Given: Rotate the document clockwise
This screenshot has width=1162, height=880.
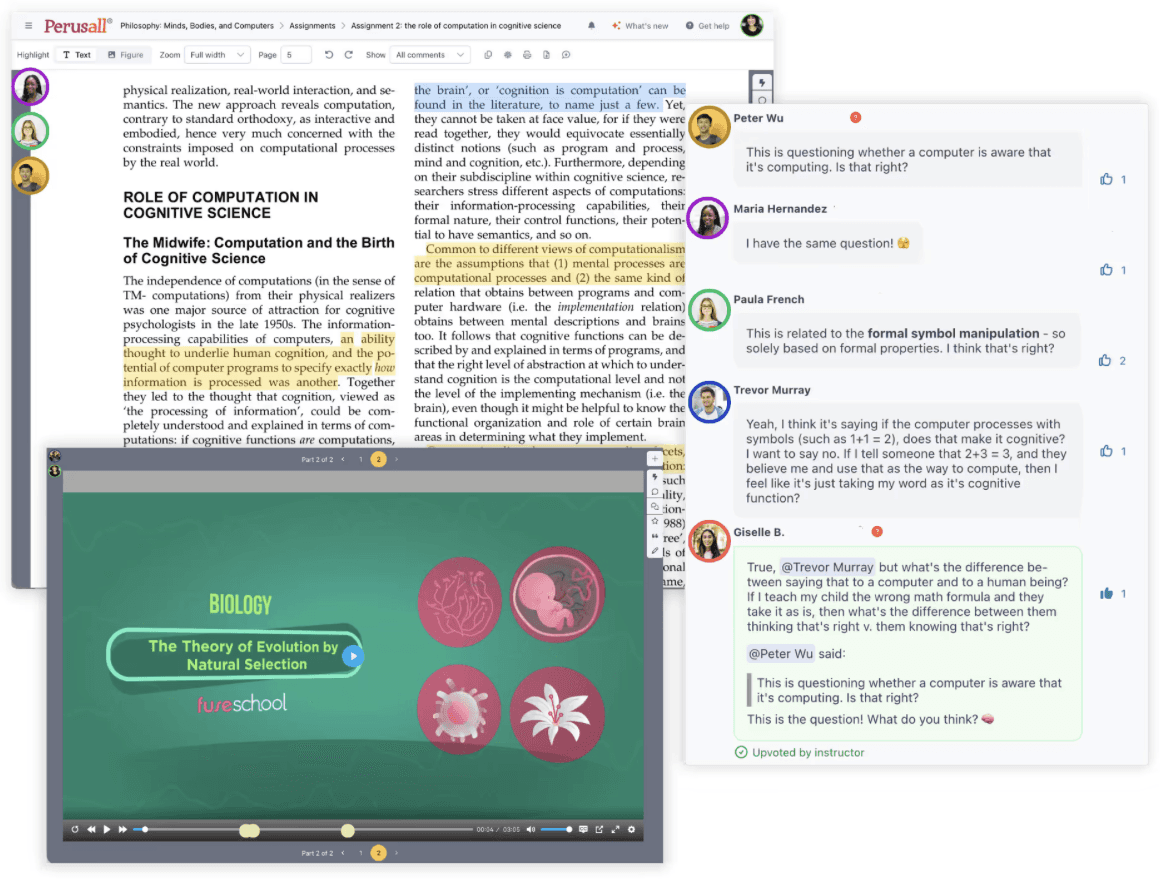Looking at the screenshot, I should click(x=348, y=55).
